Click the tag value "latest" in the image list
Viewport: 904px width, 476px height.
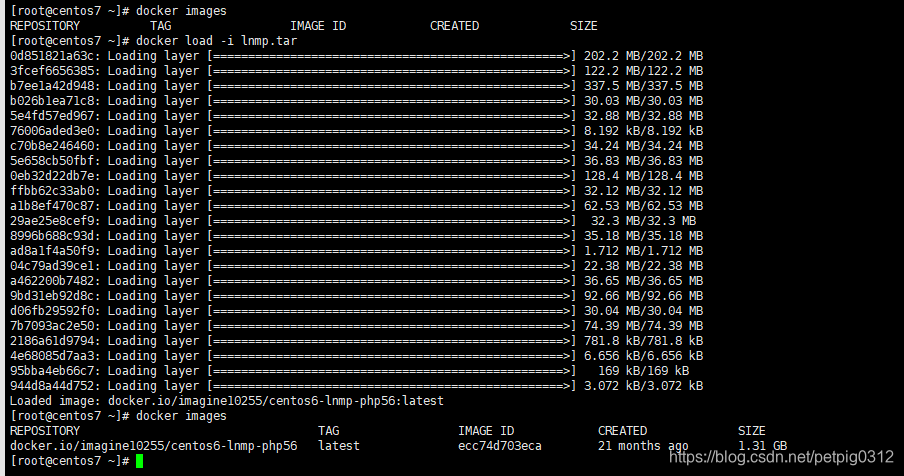338,445
